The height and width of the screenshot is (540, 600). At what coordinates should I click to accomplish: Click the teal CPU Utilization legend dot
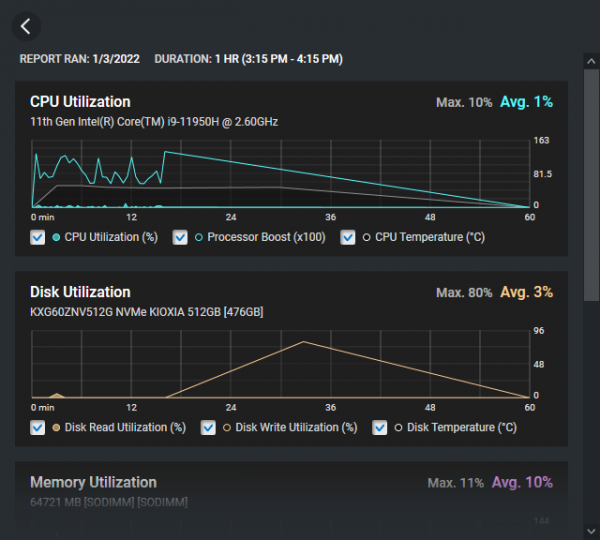click(56, 238)
